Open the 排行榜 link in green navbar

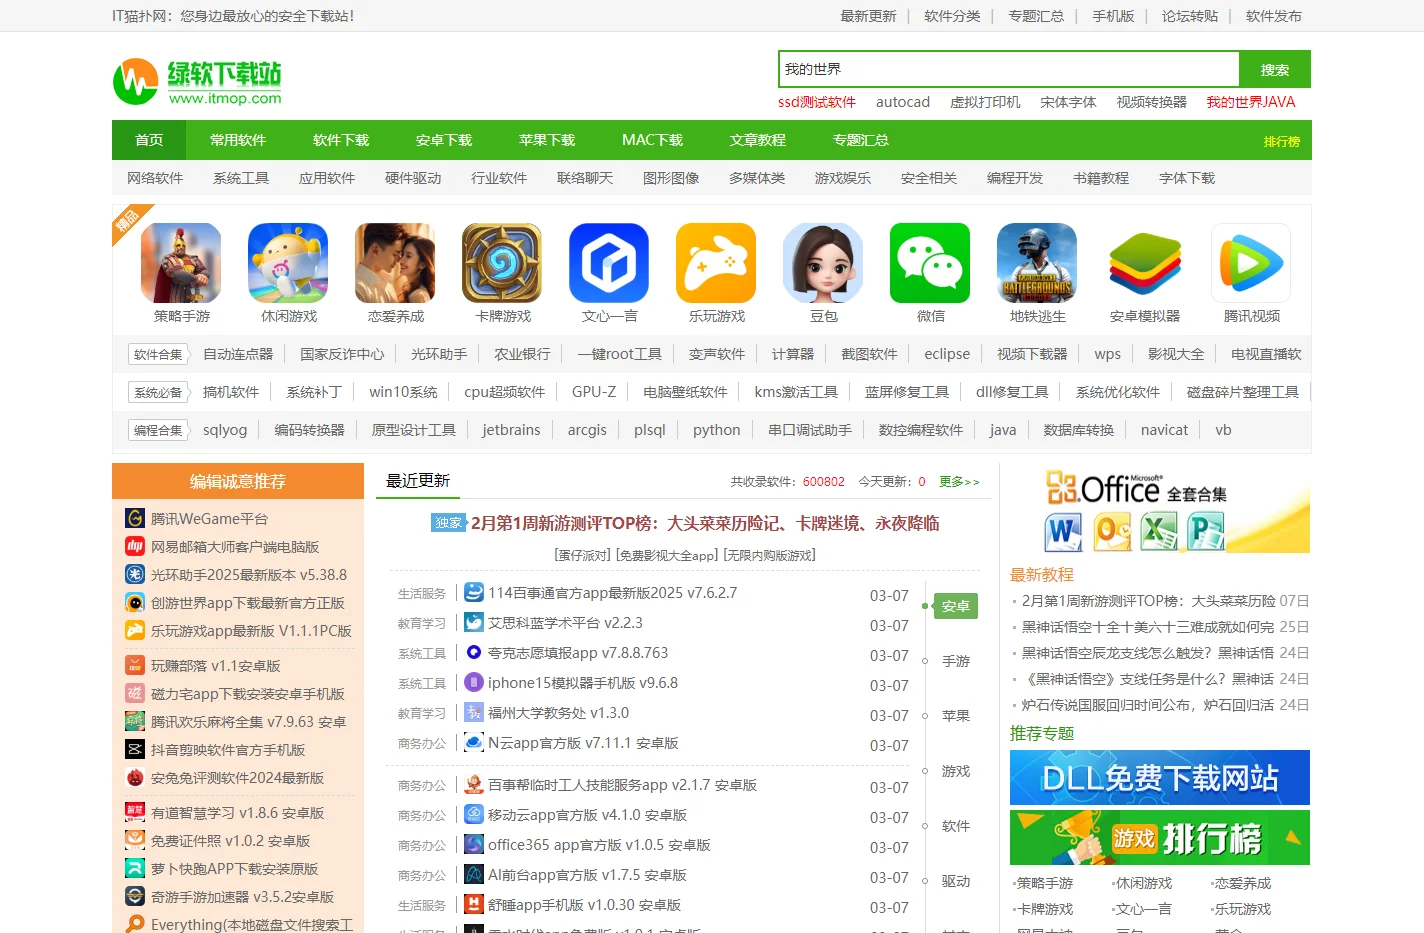1282,142
